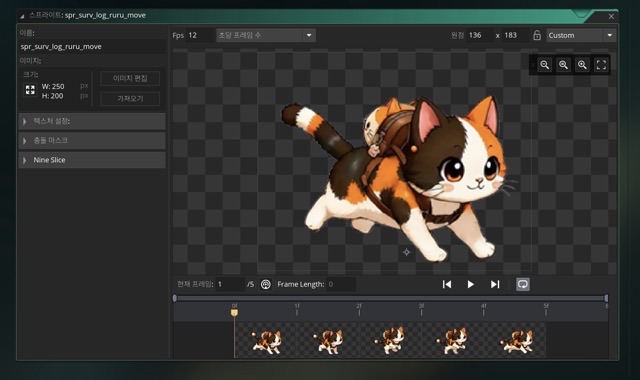Click the origin lock padlock icon
Screen dimensions: 640x380
537,36
